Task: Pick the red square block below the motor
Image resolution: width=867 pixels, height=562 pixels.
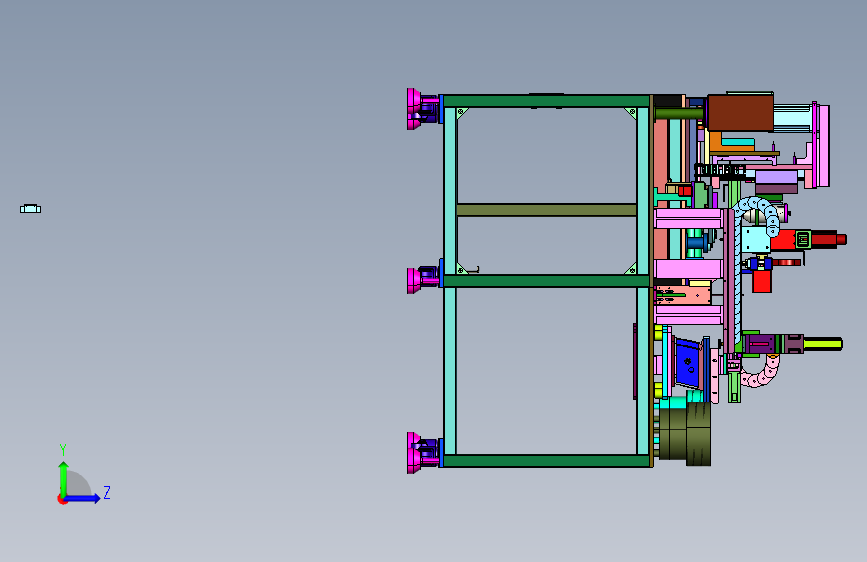Action: coord(762,281)
